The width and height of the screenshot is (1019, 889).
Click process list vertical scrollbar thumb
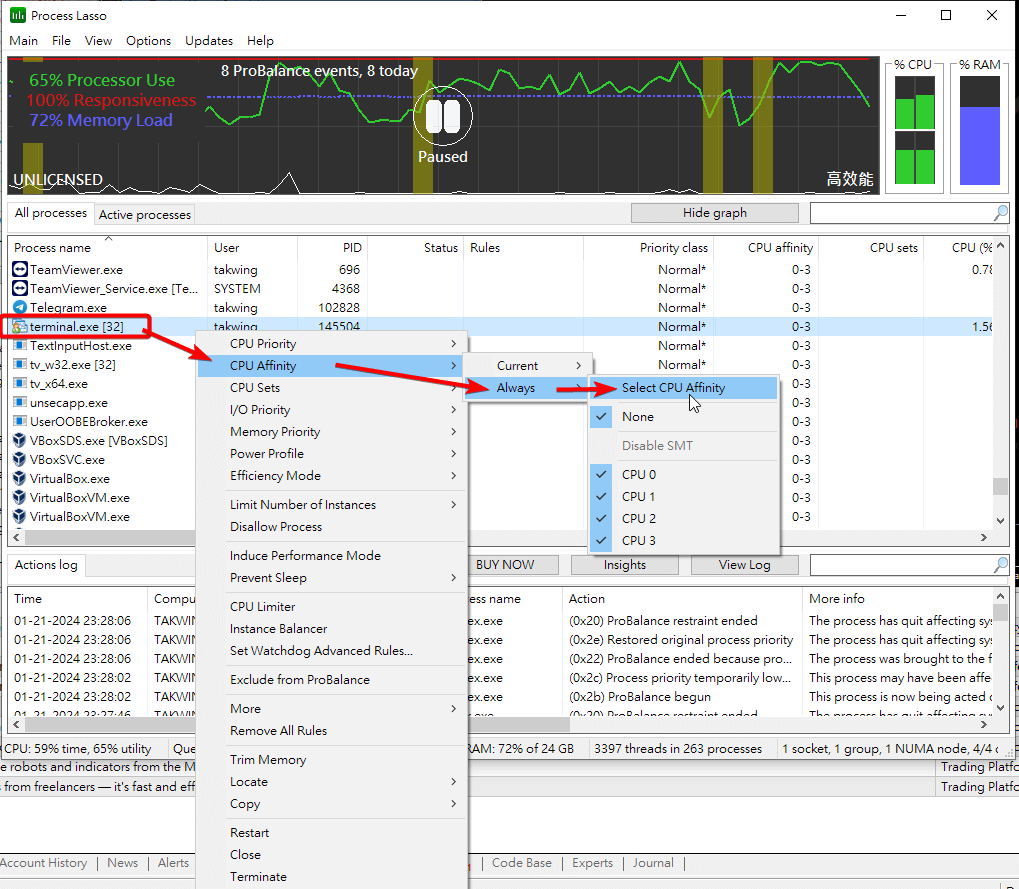(1001, 486)
